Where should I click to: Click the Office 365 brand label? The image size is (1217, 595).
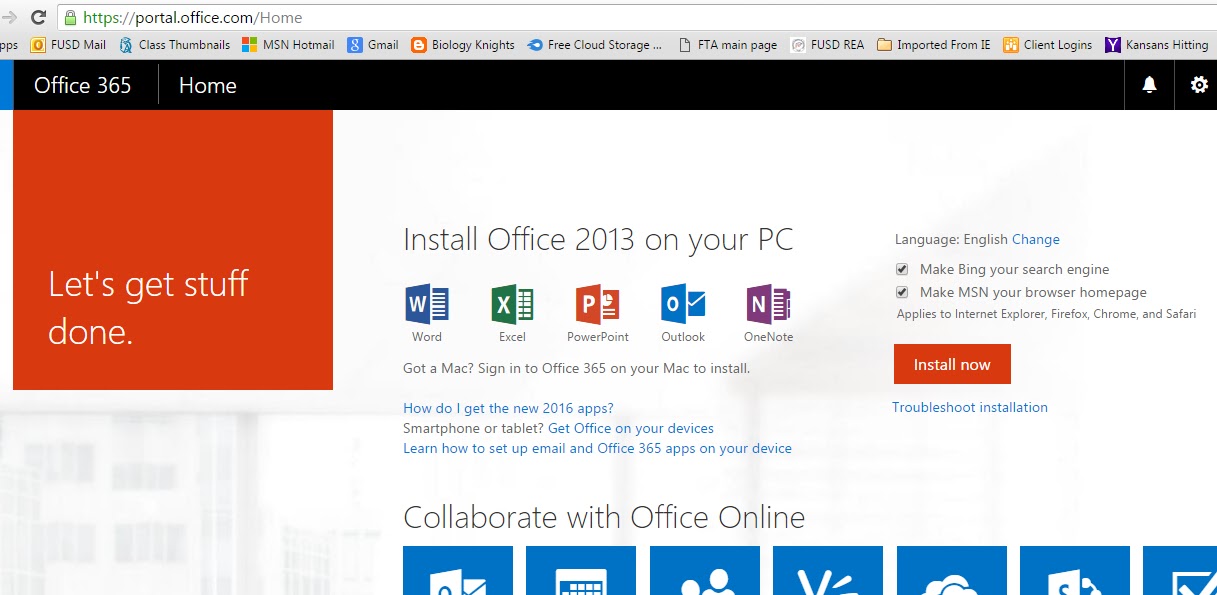(82, 85)
